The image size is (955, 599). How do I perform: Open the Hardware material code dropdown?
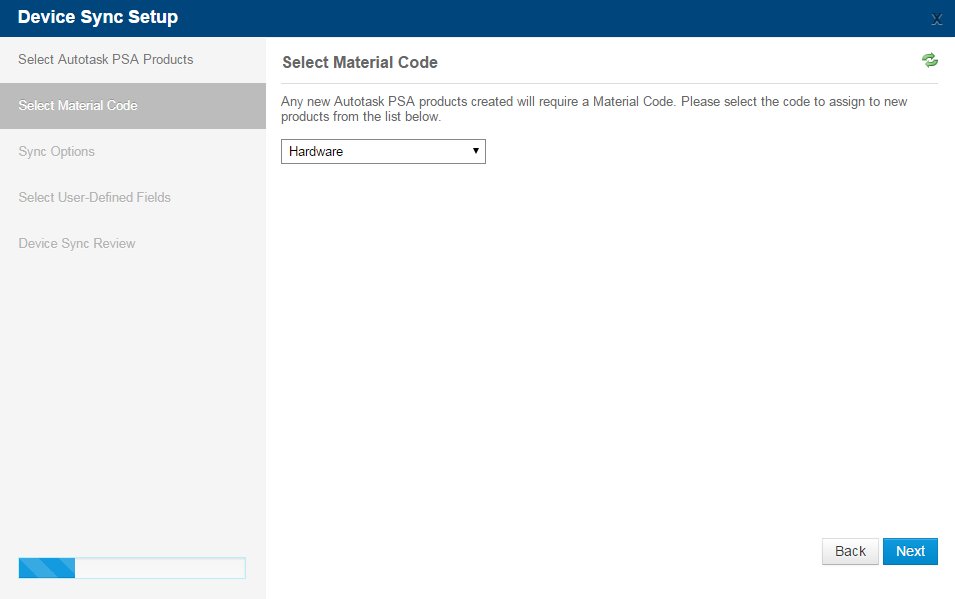(383, 151)
